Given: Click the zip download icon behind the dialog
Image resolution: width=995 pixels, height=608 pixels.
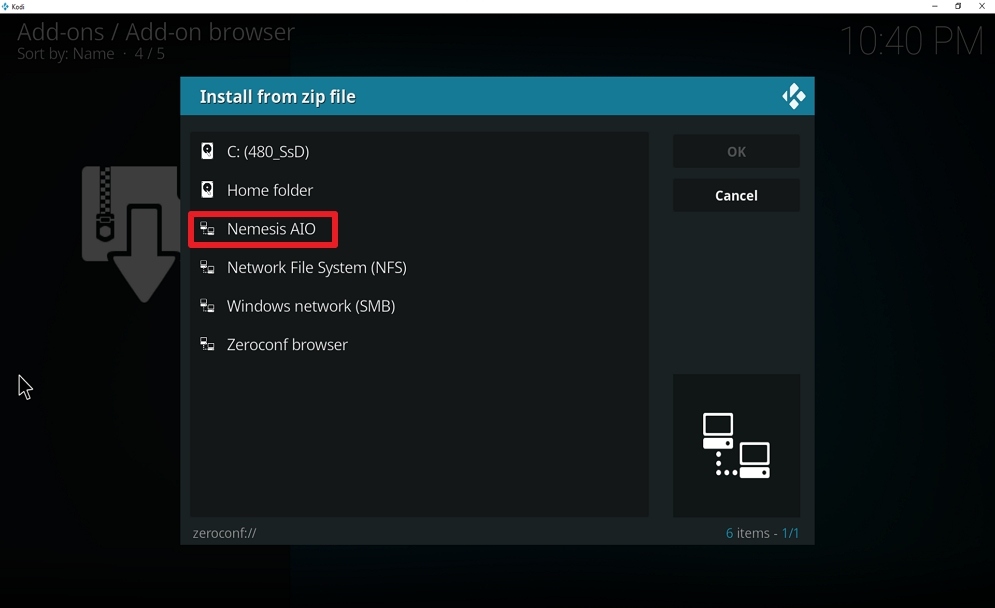Looking at the screenshot, I should tap(131, 234).
